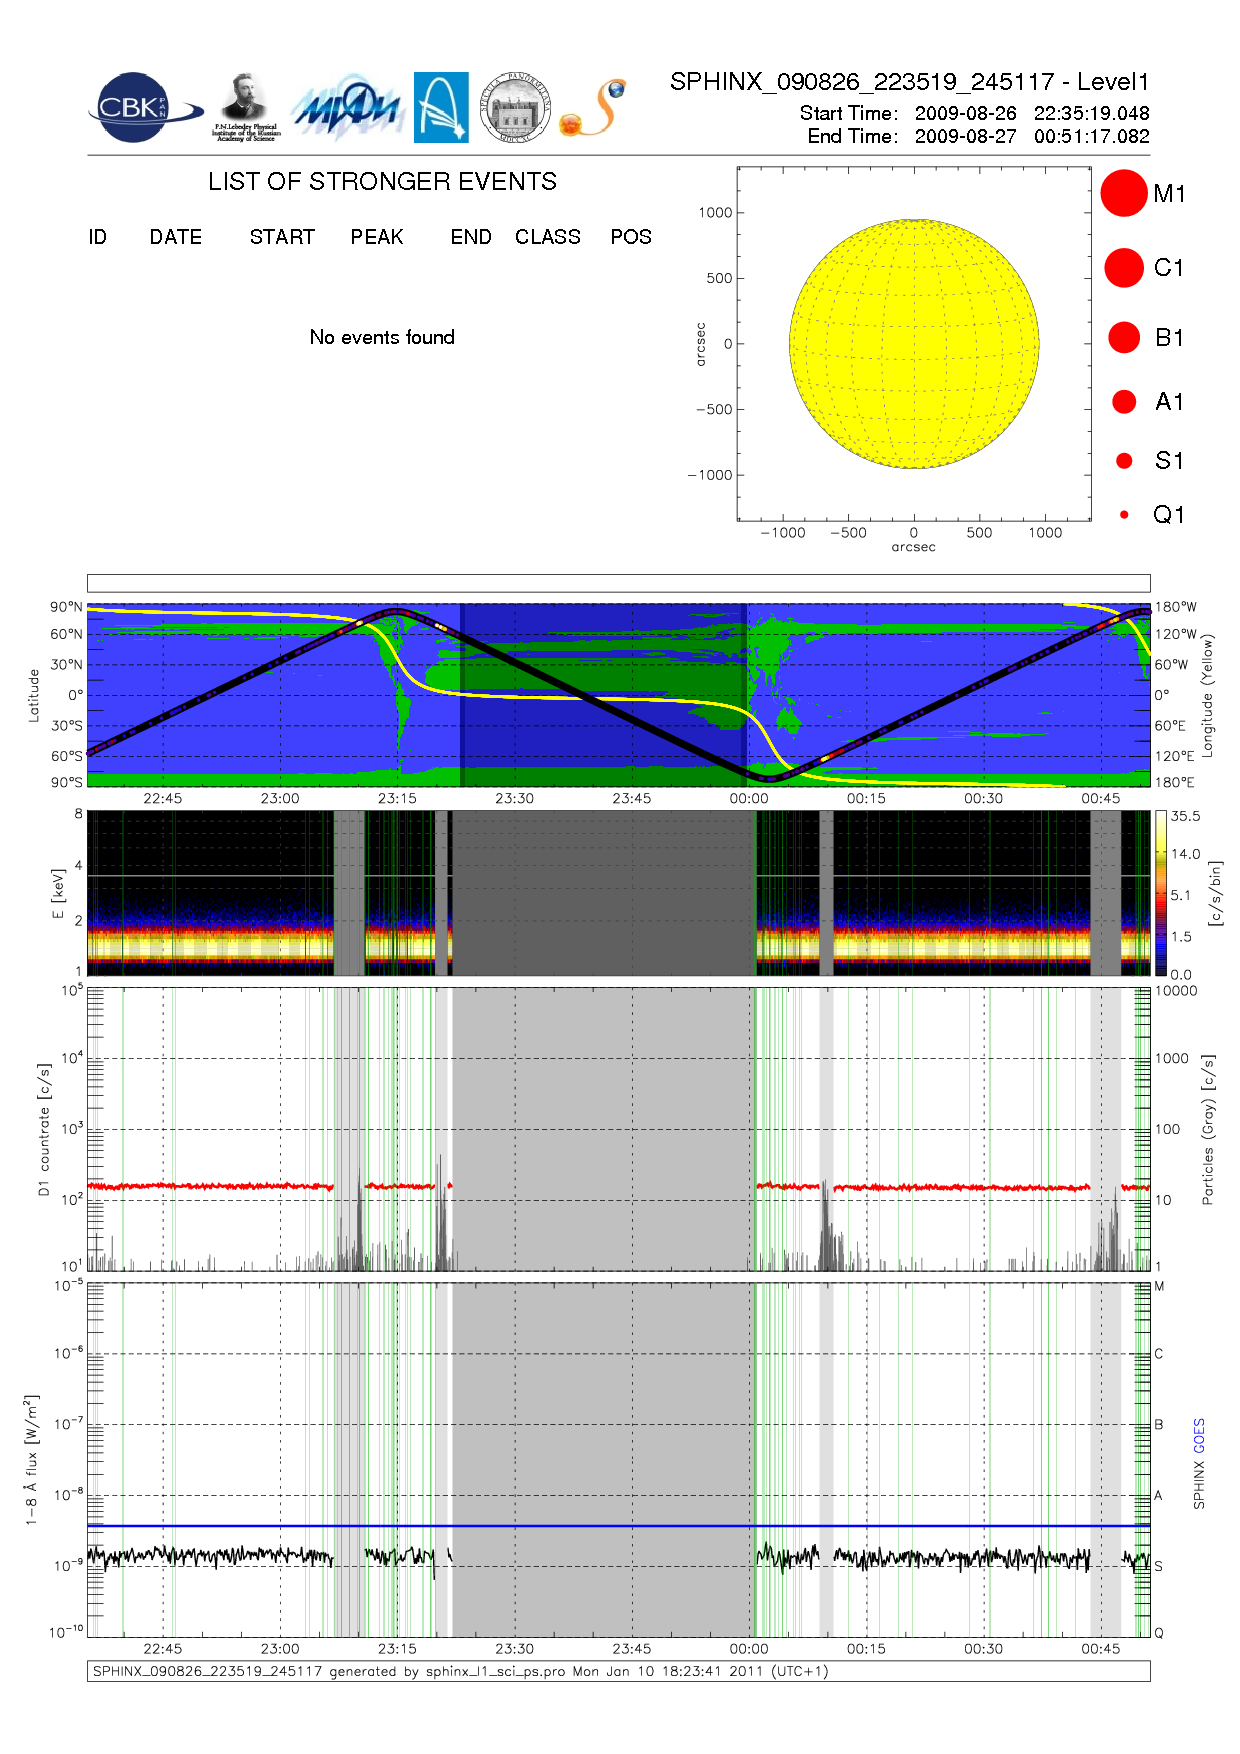Click the orange S sun-earth logo
The width and height of the screenshot is (1240, 1754).
pos(593,108)
